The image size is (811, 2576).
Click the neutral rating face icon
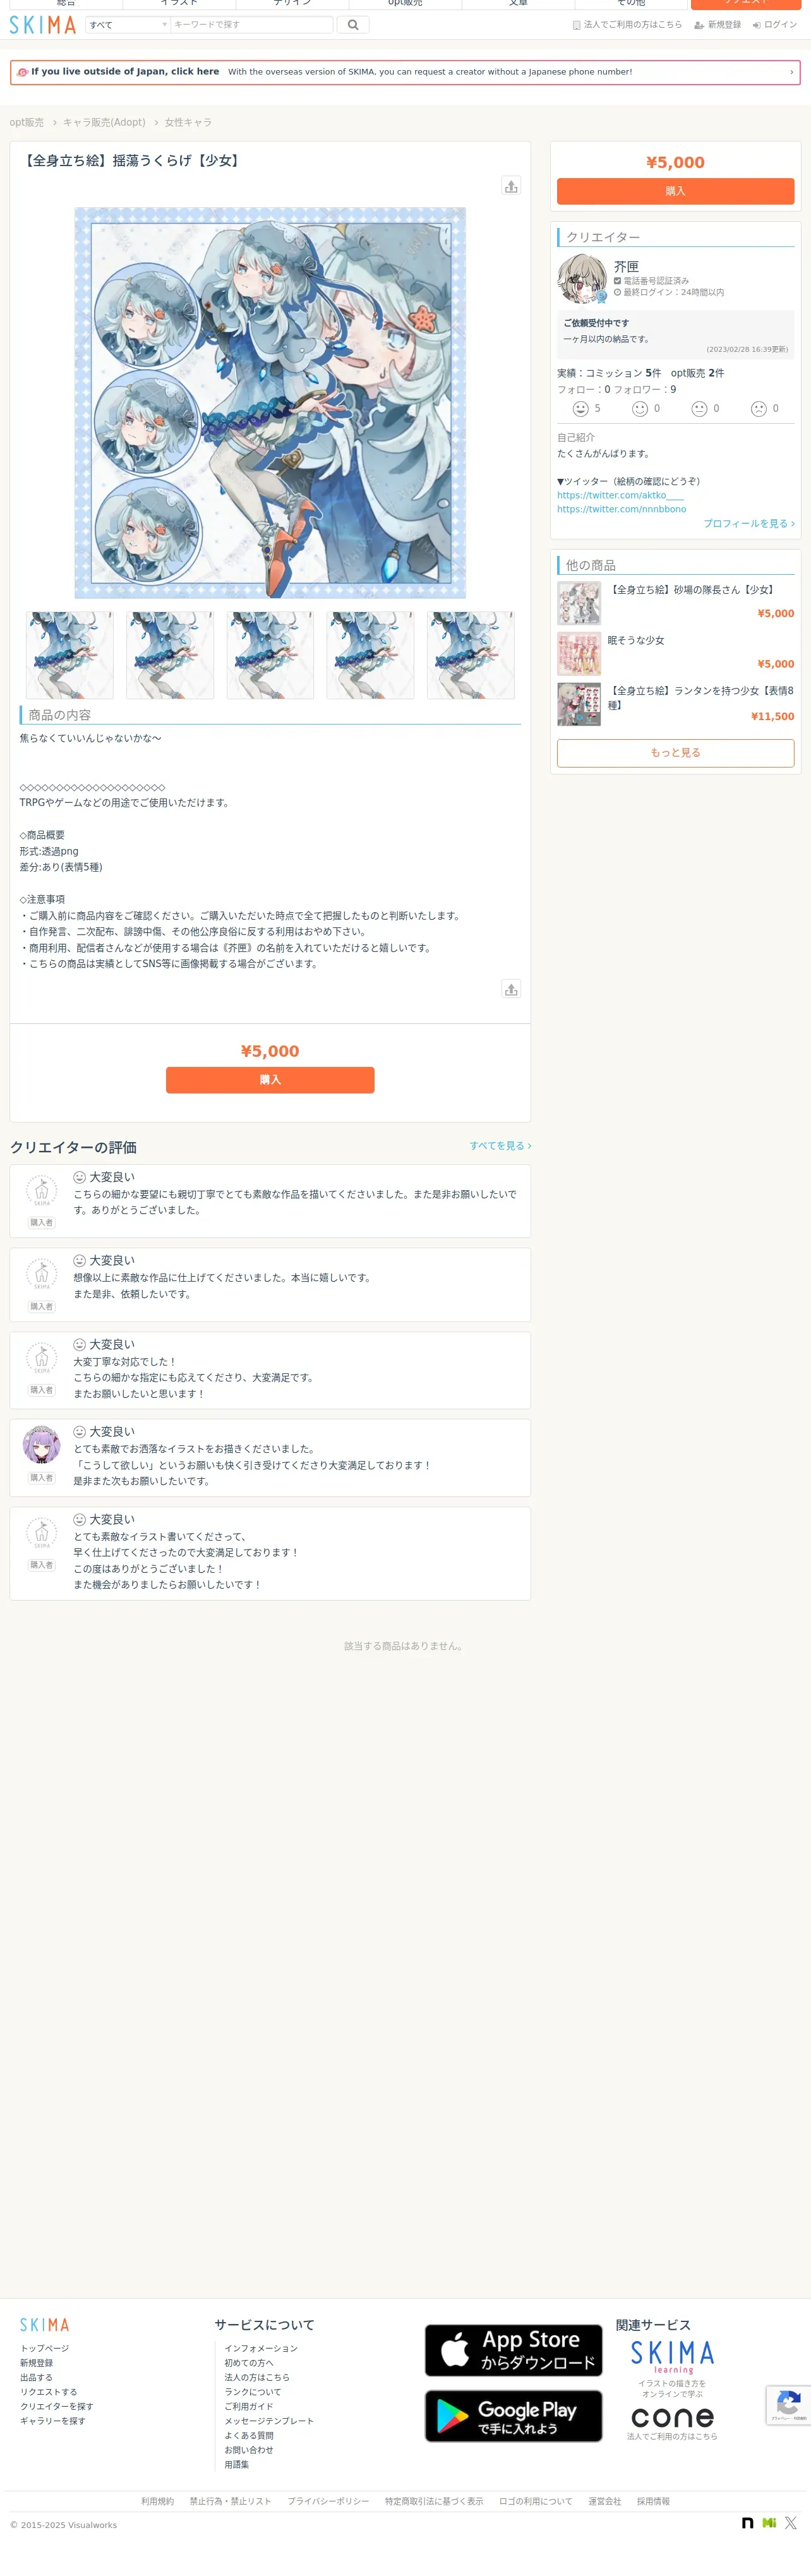(x=700, y=409)
